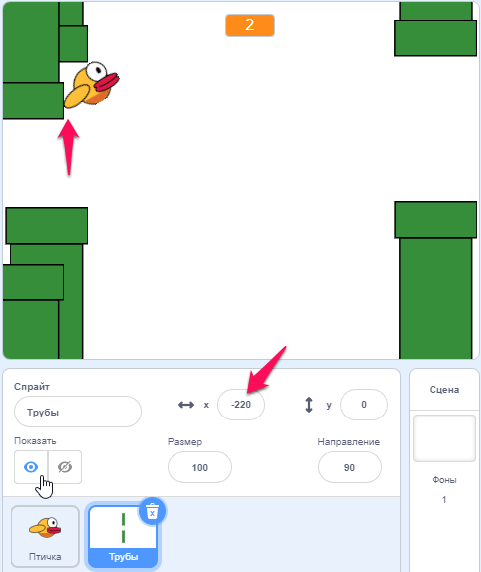Click the x coordinate field showing -220
Image resolution: width=481 pixels, height=572 pixels.
tap(241, 405)
